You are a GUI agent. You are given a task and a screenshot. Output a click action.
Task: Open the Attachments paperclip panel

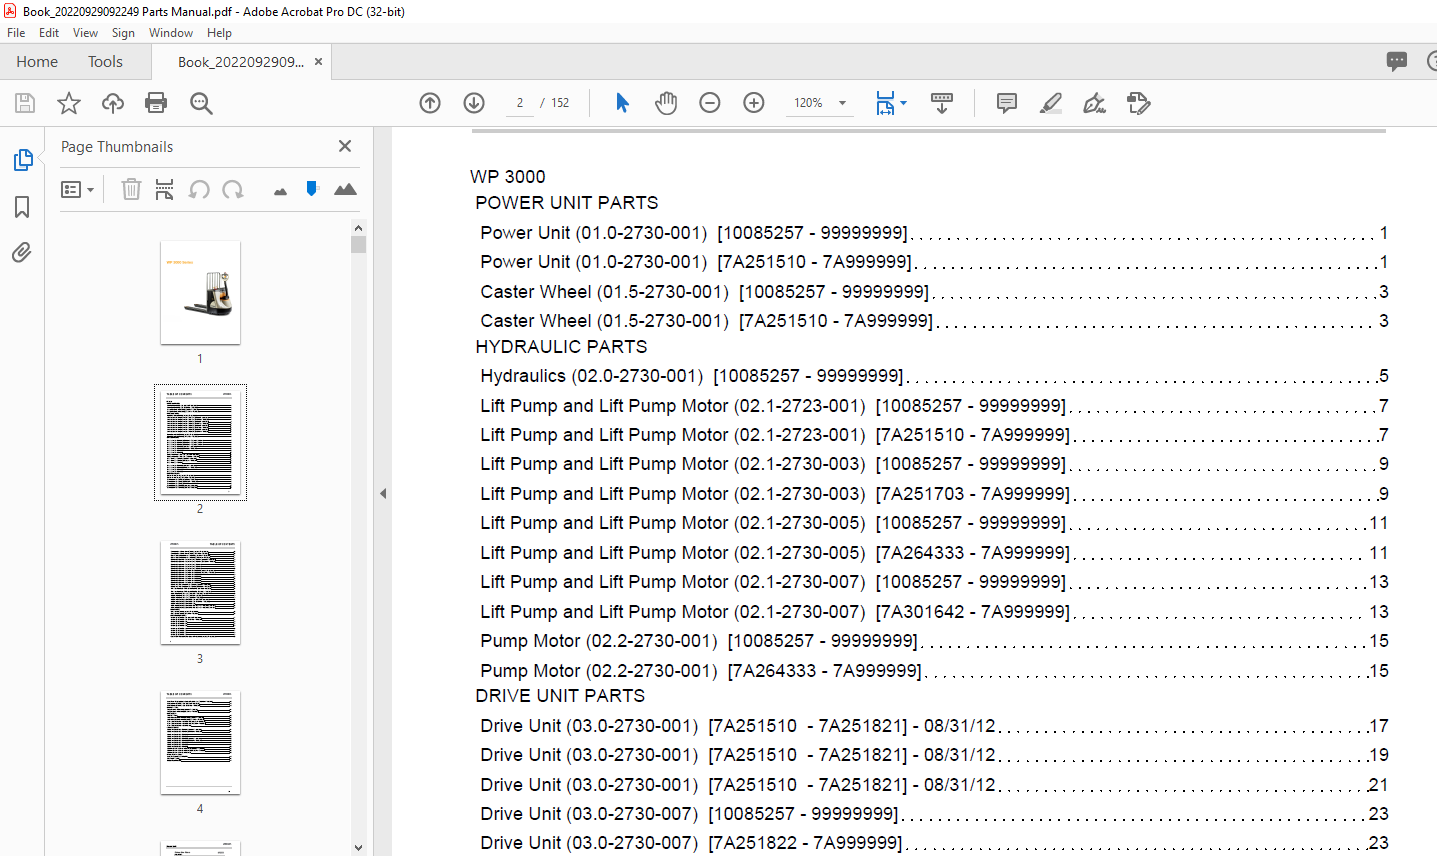coord(22,252)
